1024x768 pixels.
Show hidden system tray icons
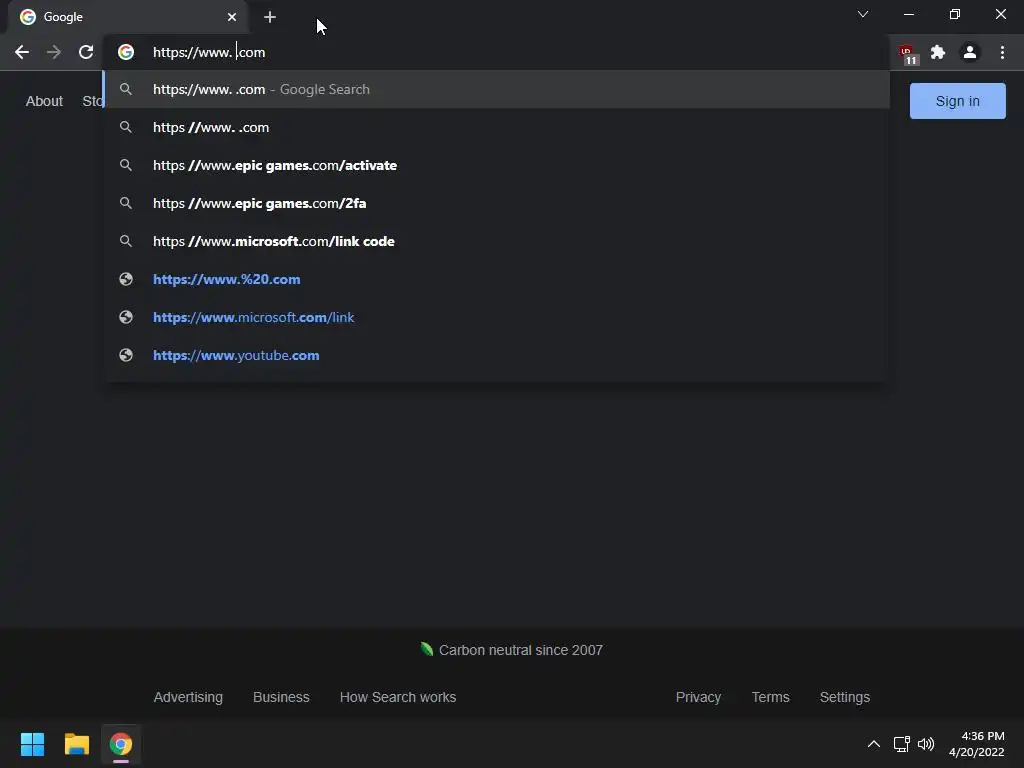(873, 744)
